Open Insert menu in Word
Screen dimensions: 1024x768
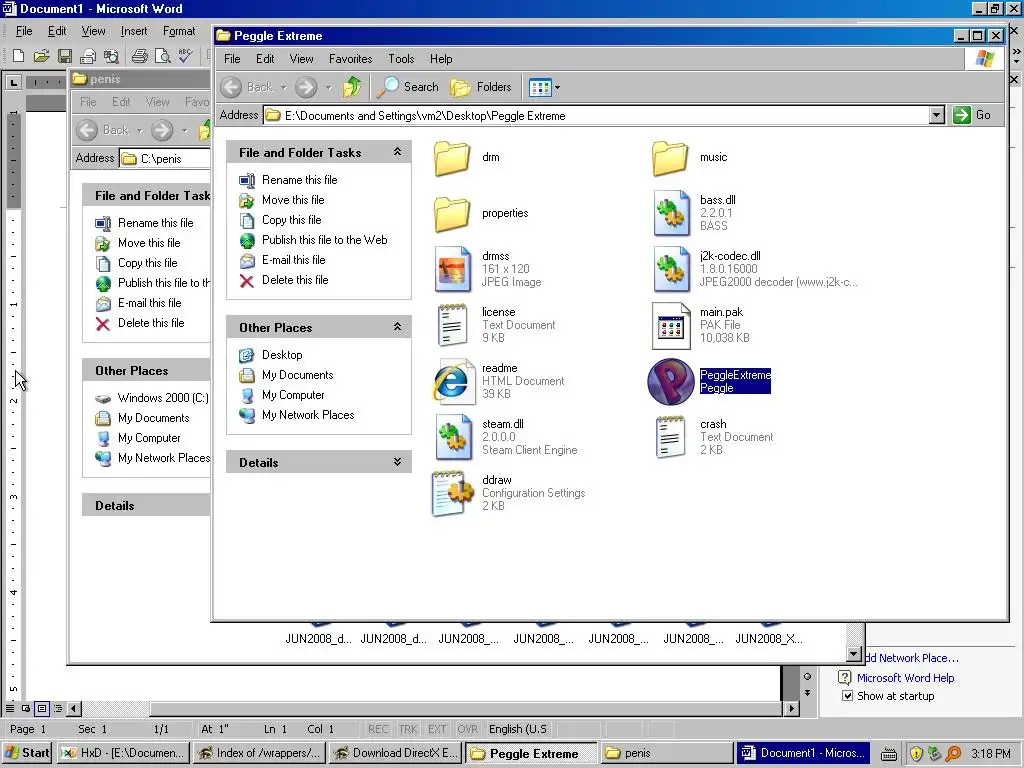(134, 31)
